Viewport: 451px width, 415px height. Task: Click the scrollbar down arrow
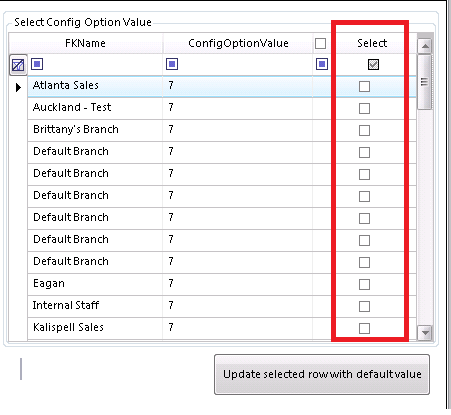(x=425, y=332)
